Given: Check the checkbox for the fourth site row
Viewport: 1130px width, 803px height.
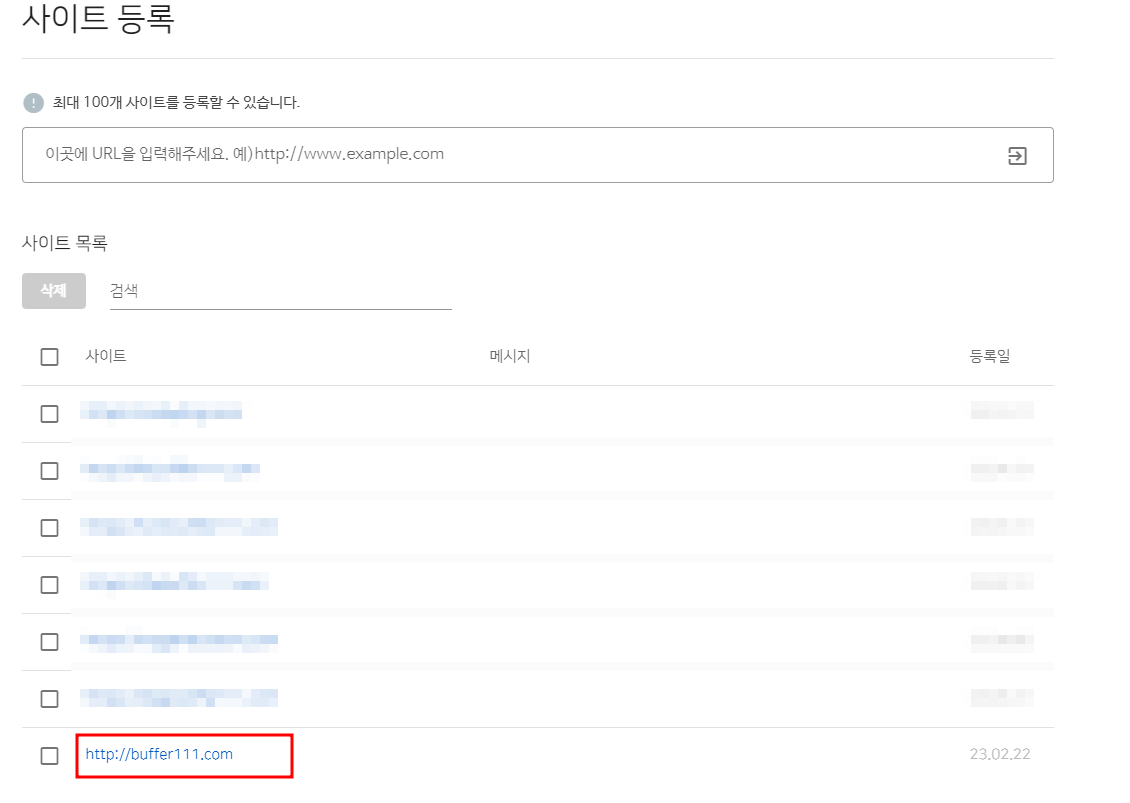Looking at the screenshot, I should click(49, 583).
